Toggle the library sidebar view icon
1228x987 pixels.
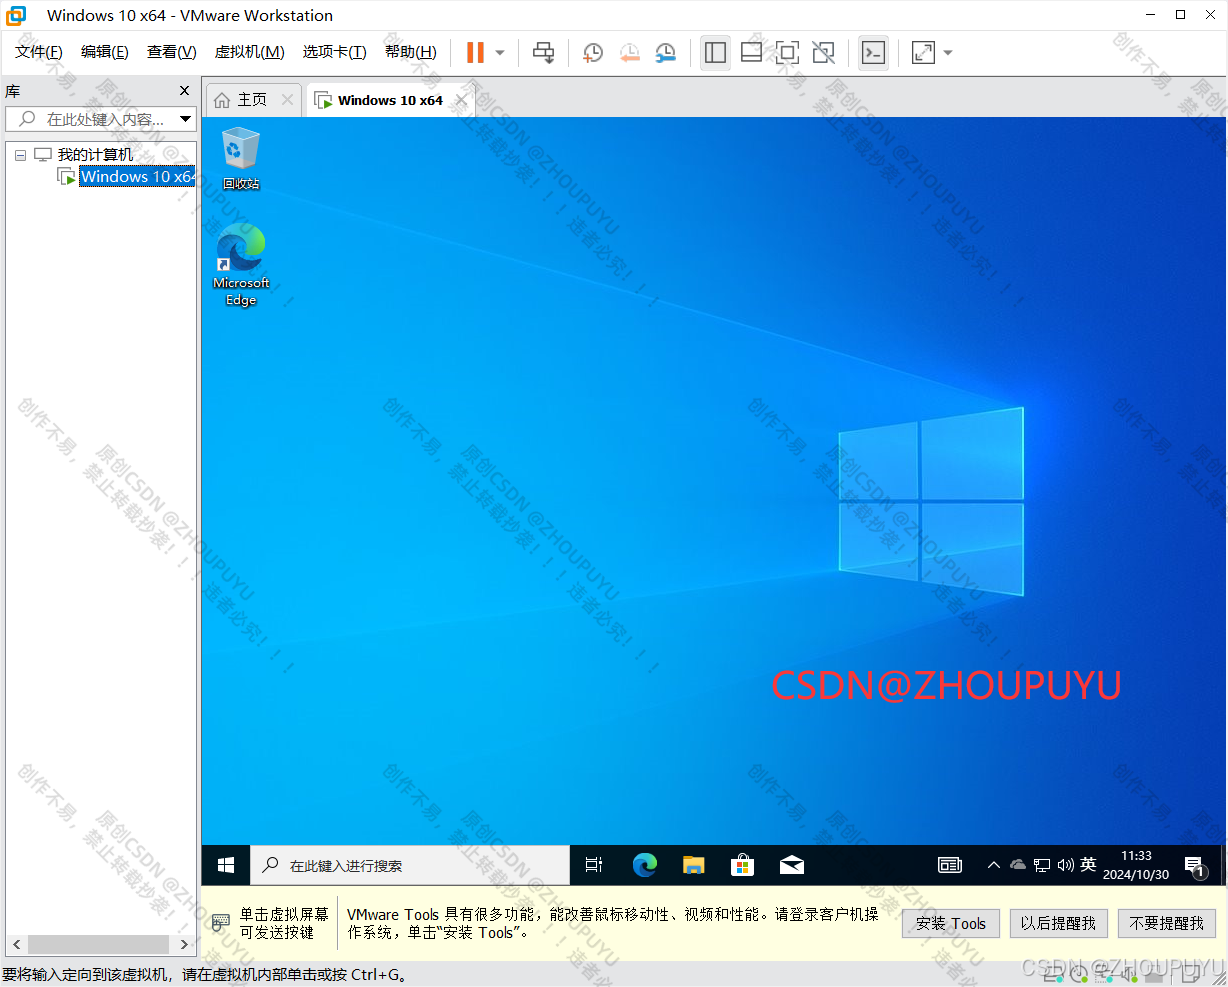(715, 53)
